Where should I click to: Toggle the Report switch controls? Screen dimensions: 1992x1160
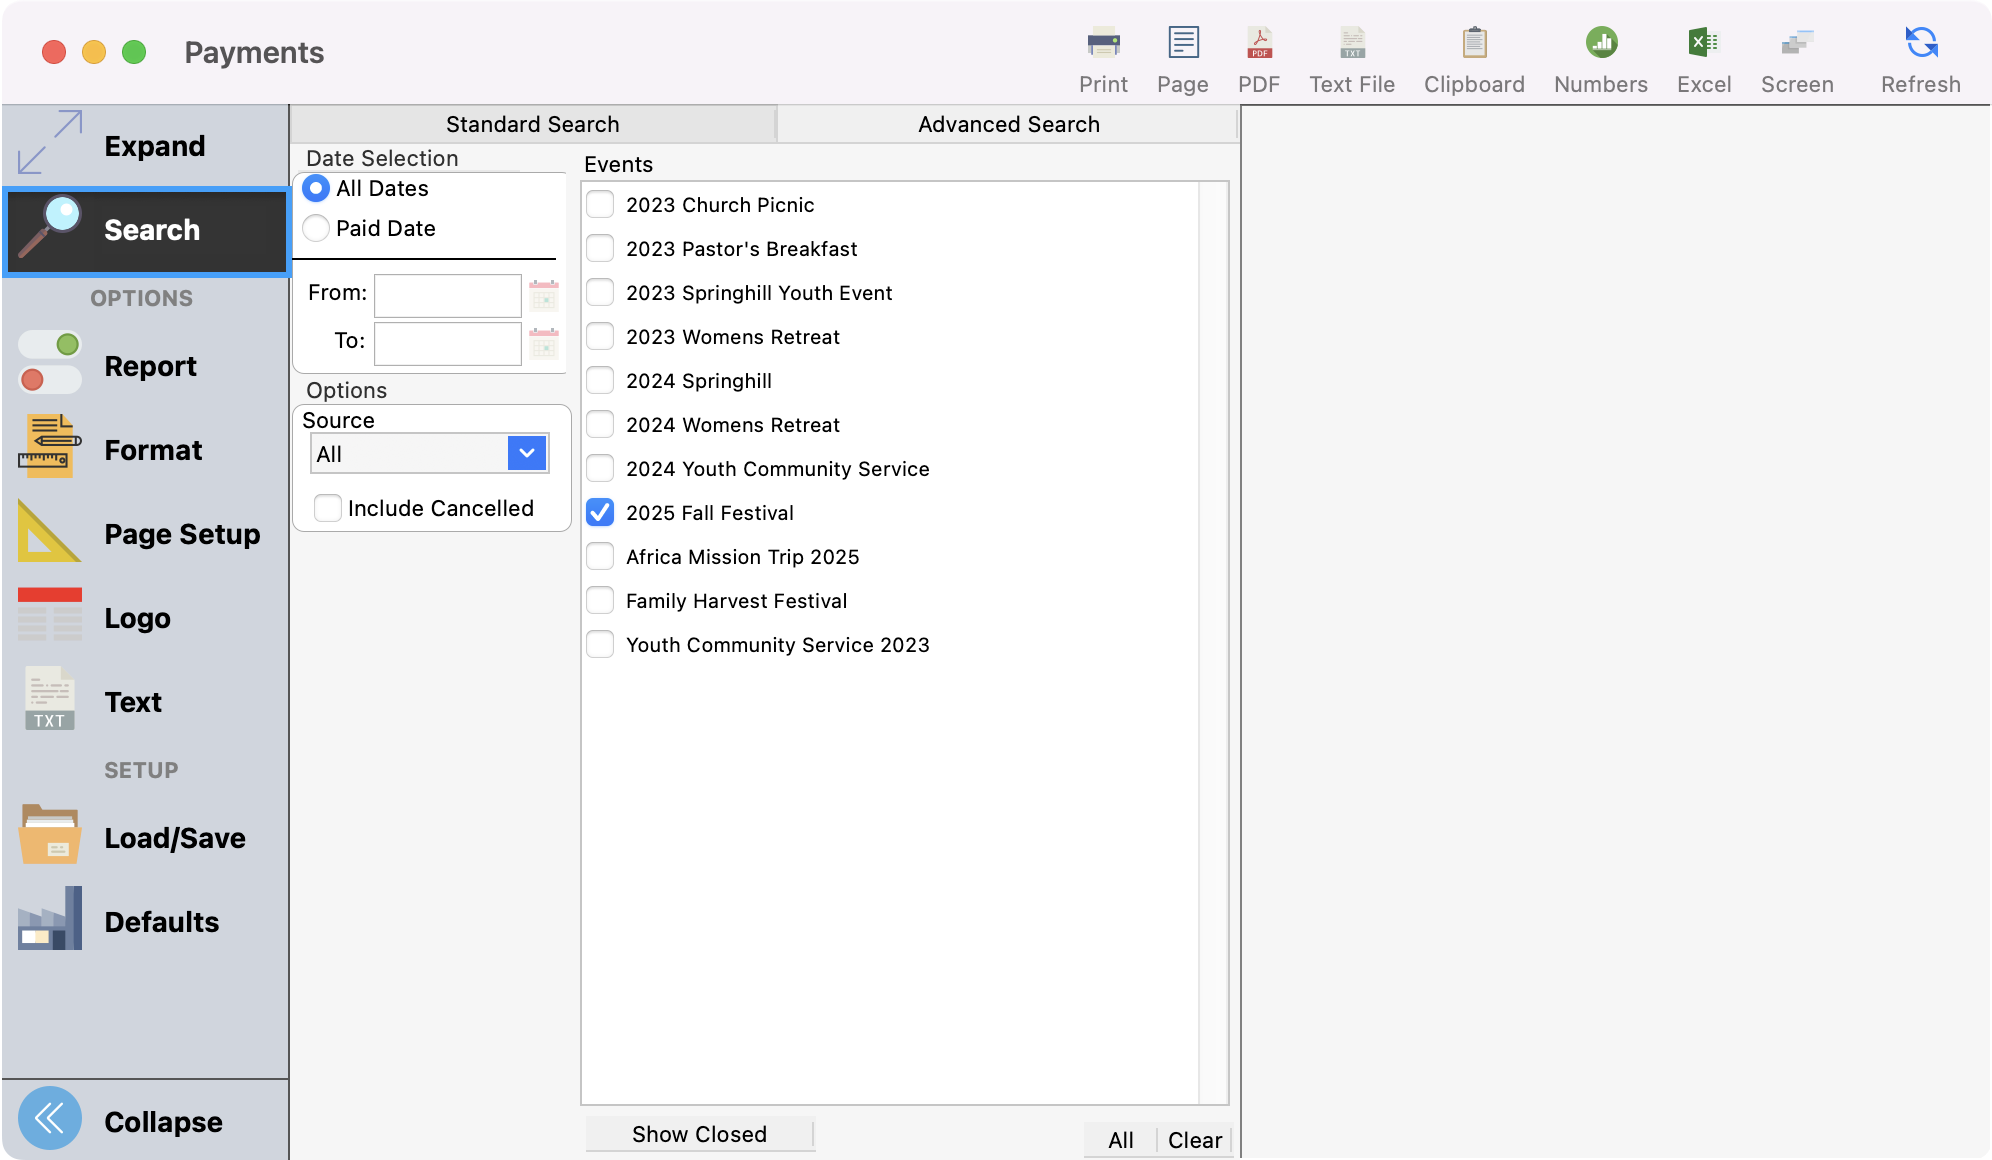(48, 366)
